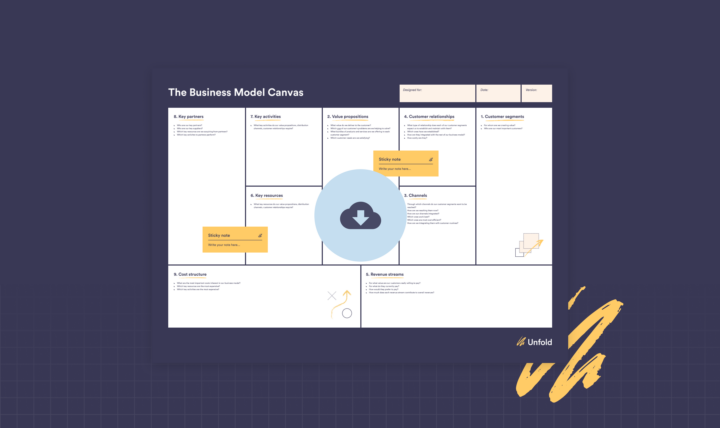Click "Sticky note" title near Customer relationships
Viewport: 720px width, 428px height.
point(389,159)
